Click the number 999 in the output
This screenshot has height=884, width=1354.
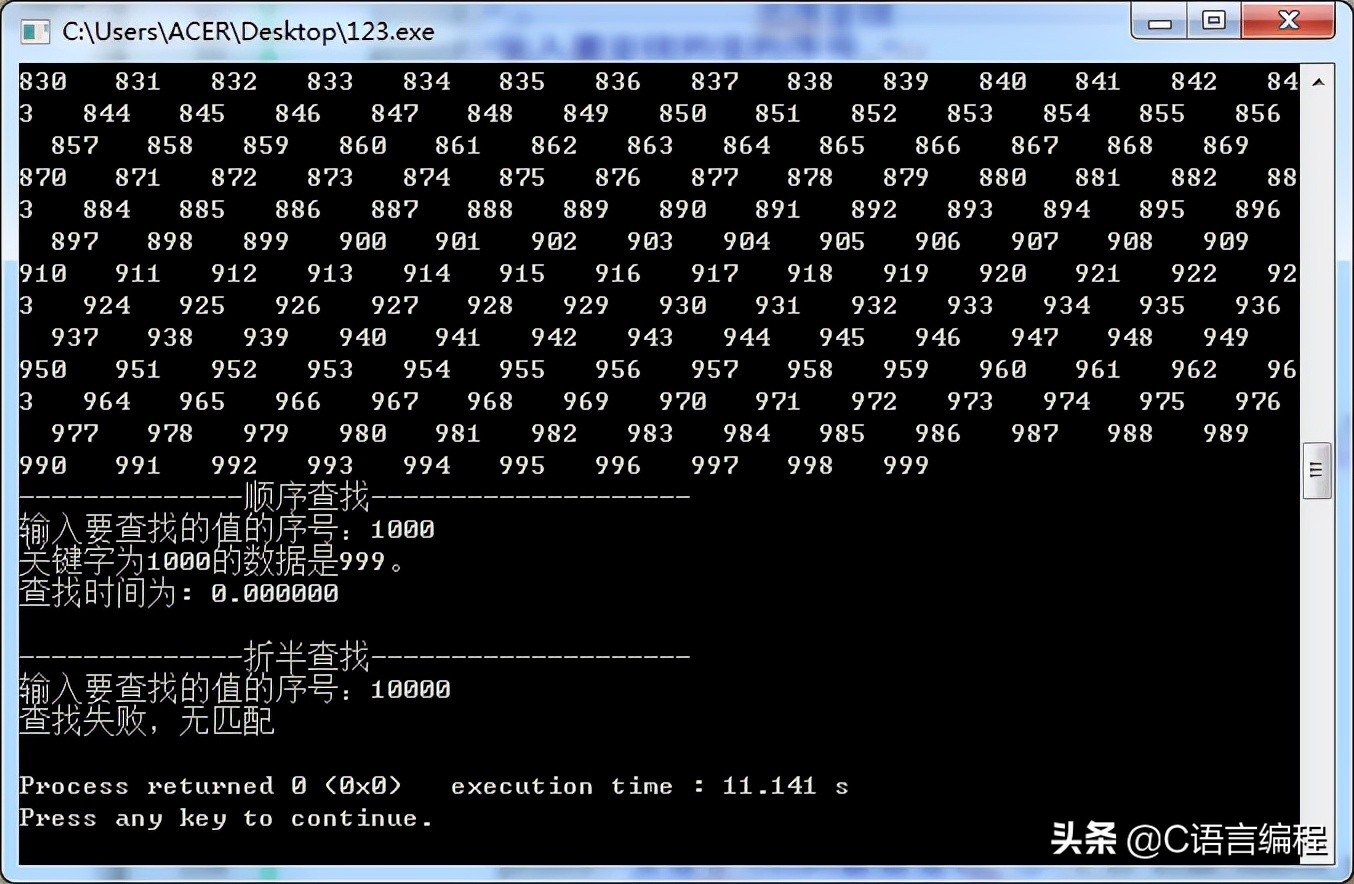pyautogui.click(x=906, y=465)
